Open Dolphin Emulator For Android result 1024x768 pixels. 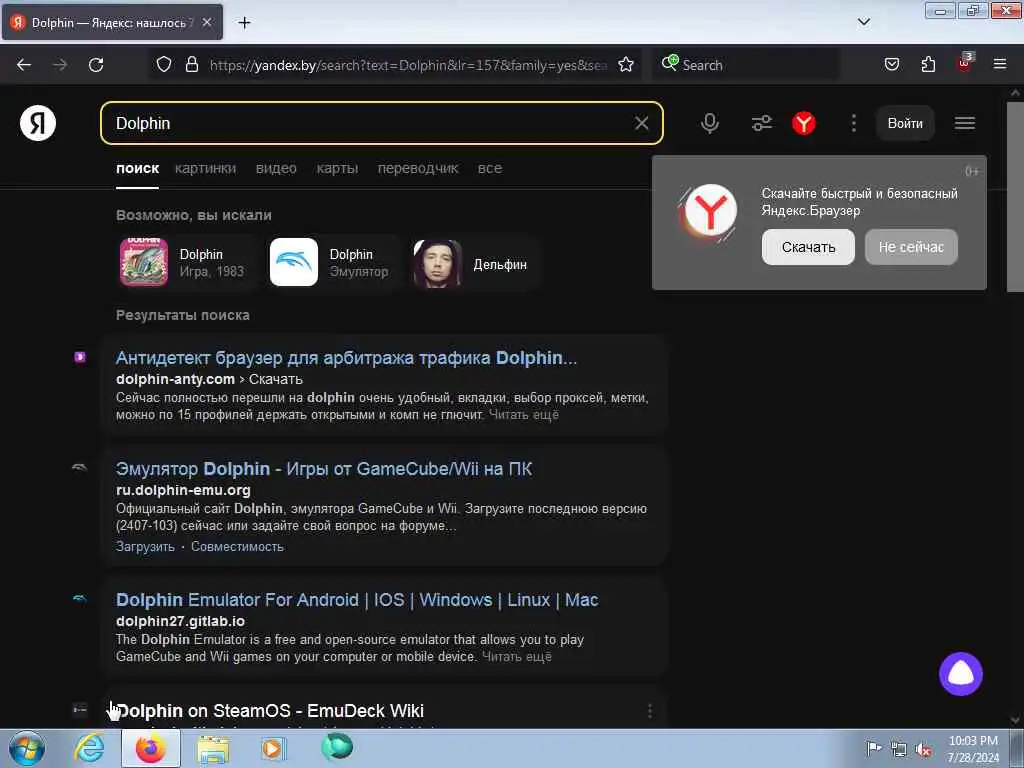tap(357, 600)
